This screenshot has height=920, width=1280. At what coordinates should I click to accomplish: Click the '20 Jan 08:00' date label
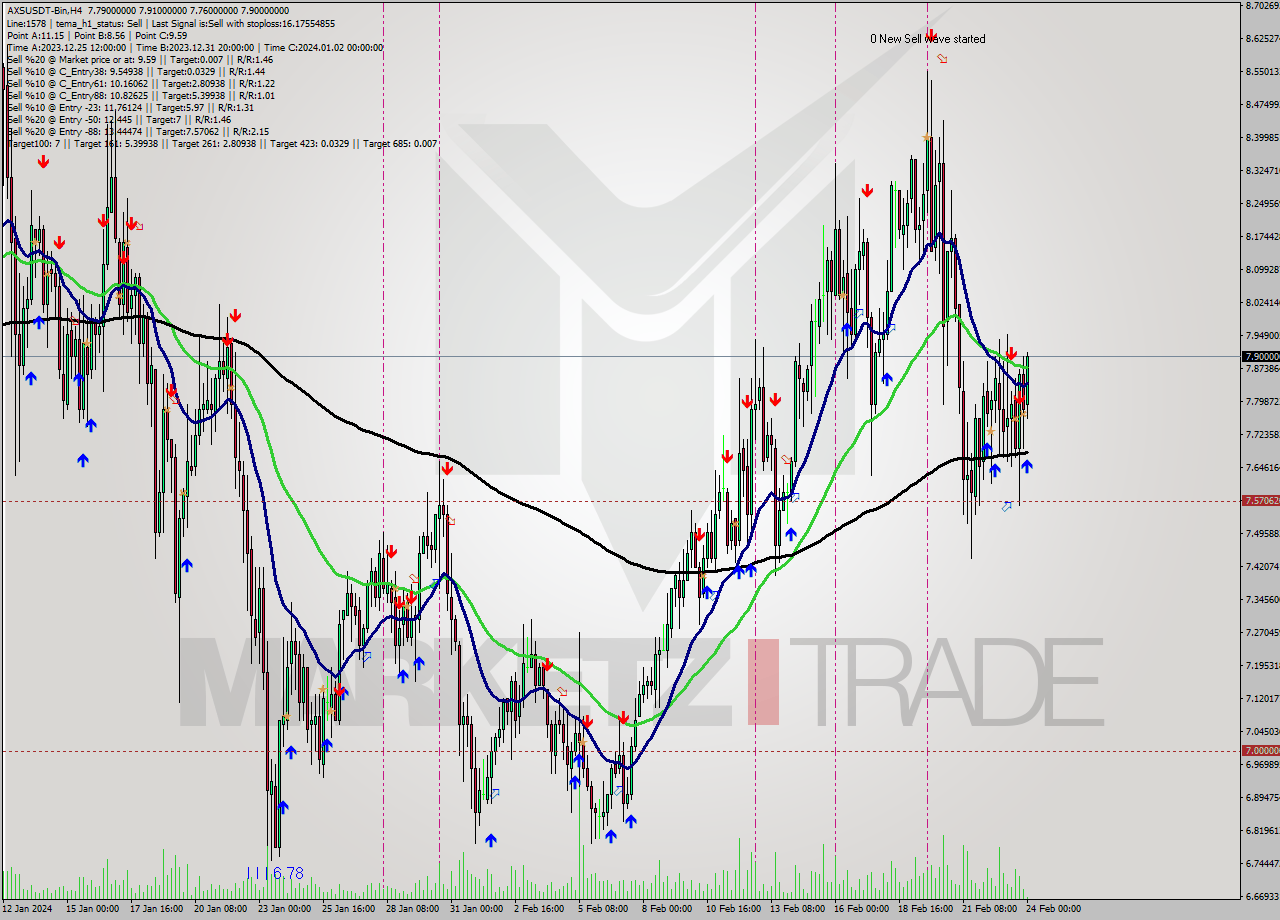[220, 909]
